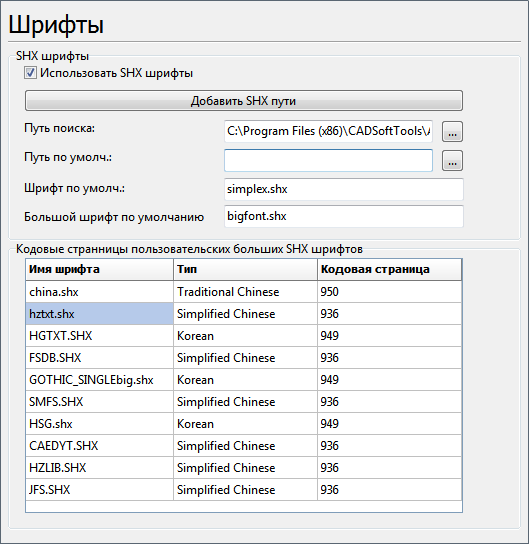Select the HZLIB.SHX font name

[x=99, y=468]
